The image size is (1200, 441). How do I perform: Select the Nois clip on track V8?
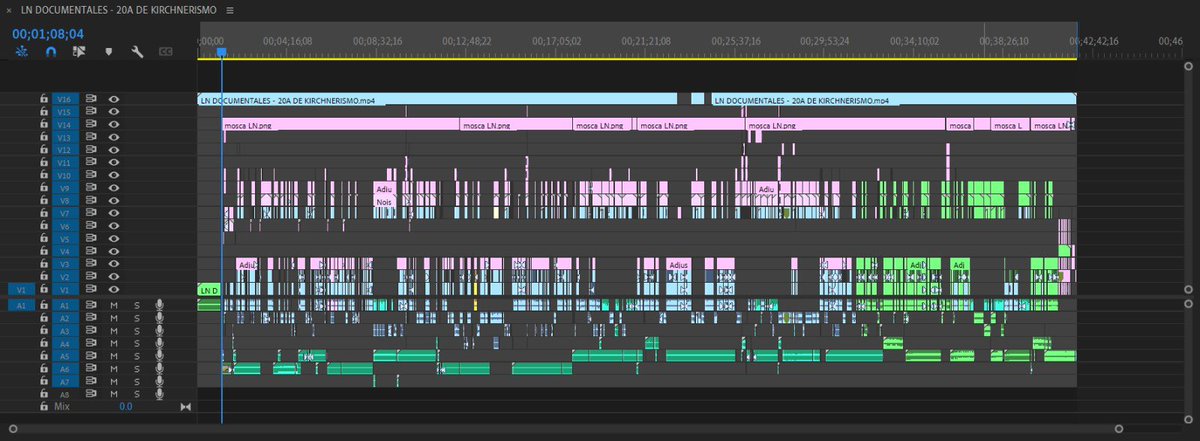385,201
